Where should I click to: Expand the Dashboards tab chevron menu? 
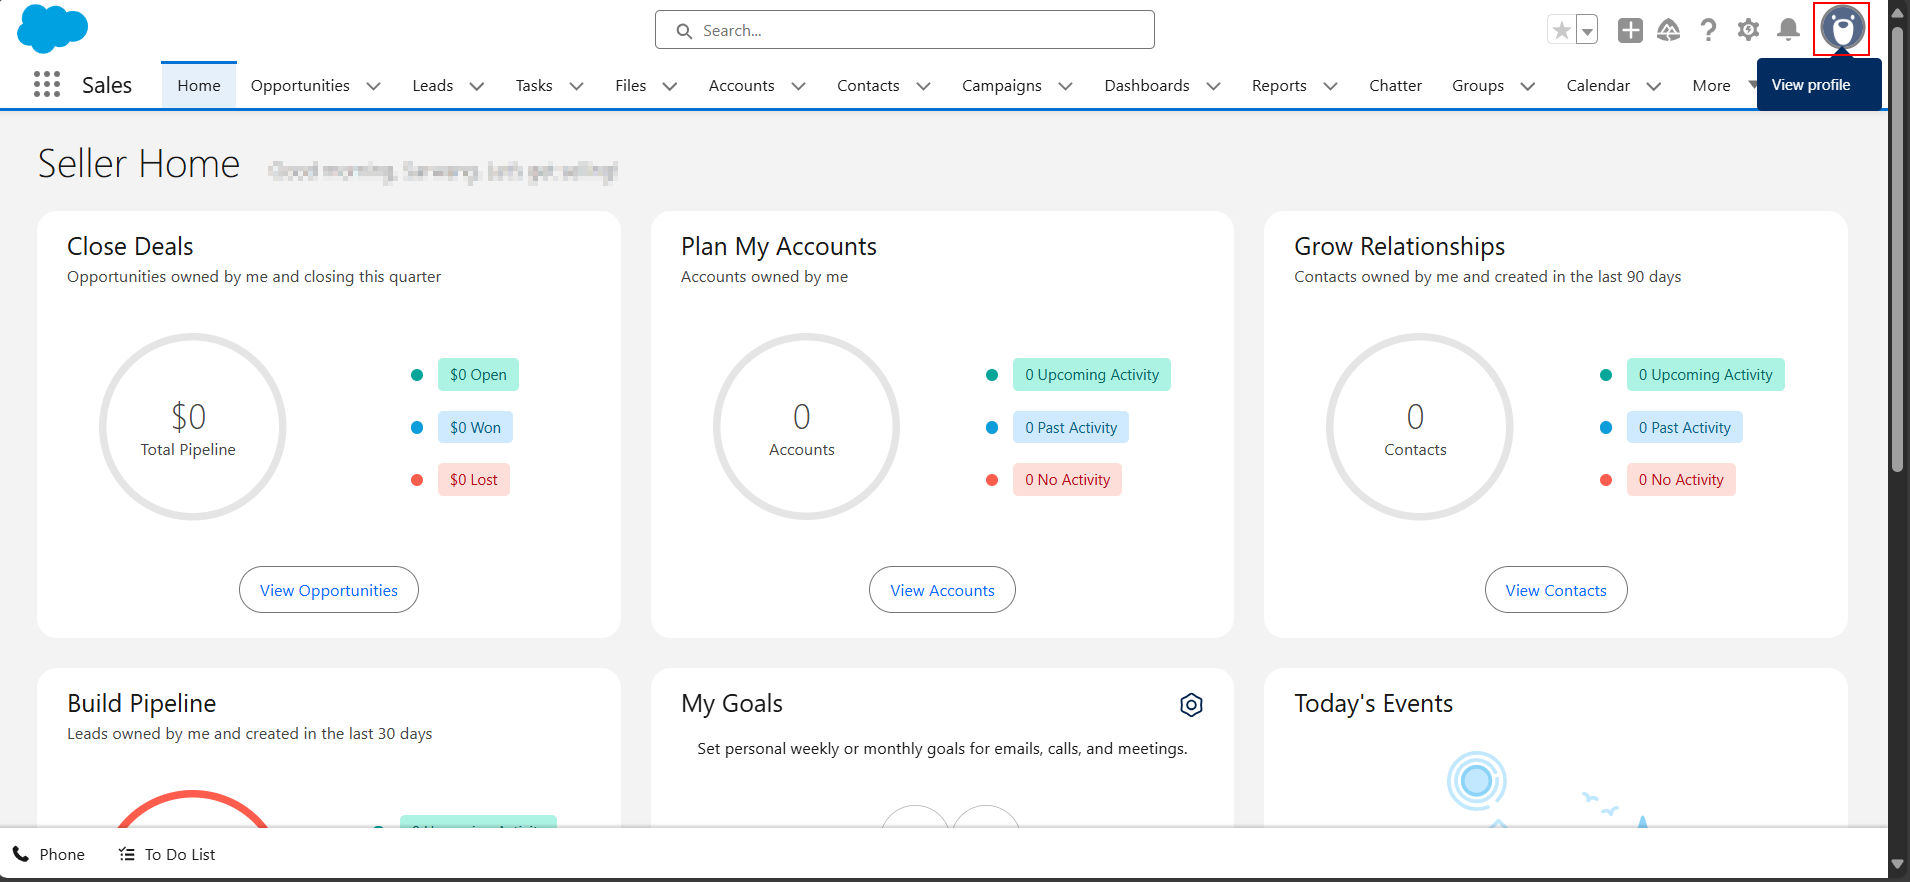(x=1213, y=86)
